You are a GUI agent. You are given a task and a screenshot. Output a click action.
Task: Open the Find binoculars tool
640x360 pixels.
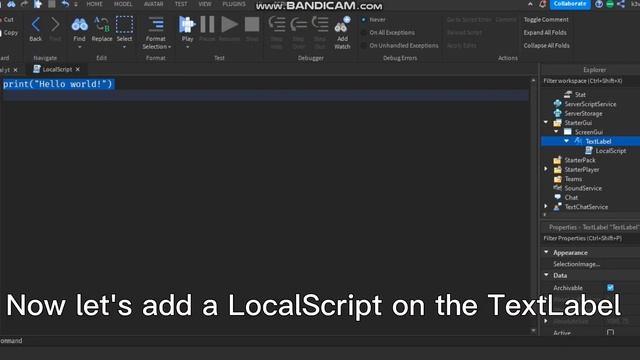tap(80, 24)
